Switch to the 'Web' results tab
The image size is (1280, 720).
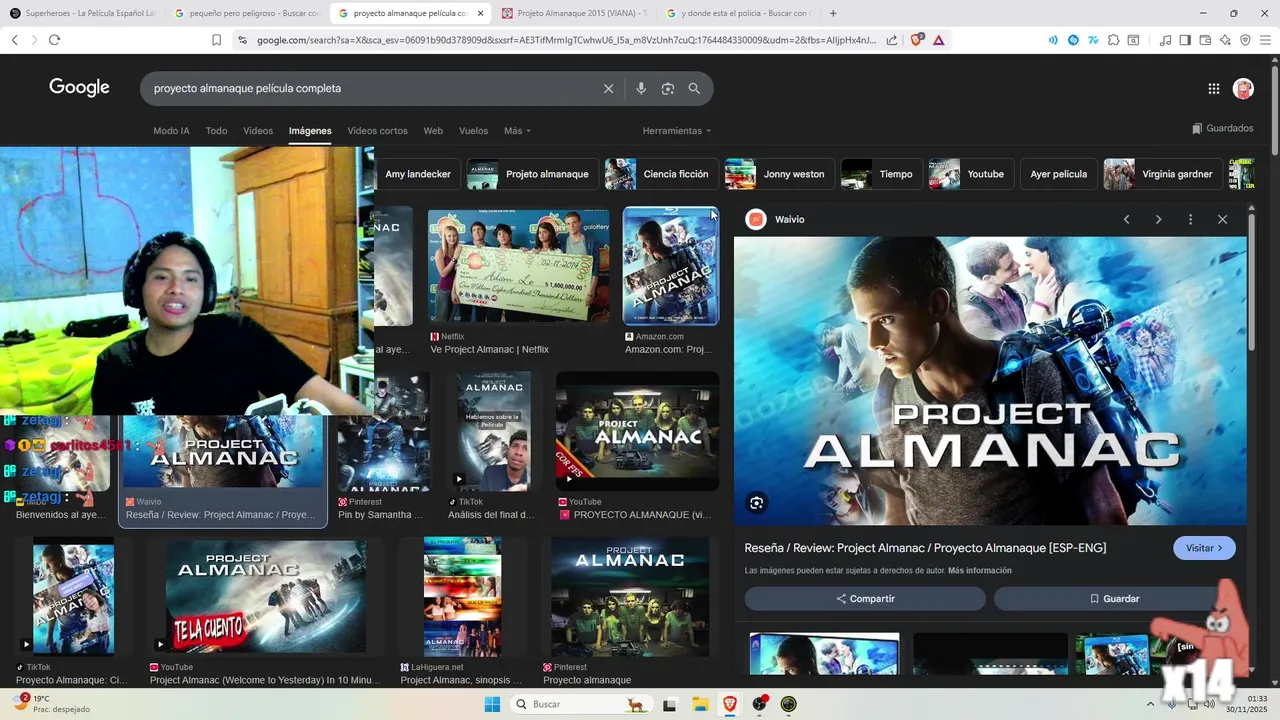(x=433, y=131)
